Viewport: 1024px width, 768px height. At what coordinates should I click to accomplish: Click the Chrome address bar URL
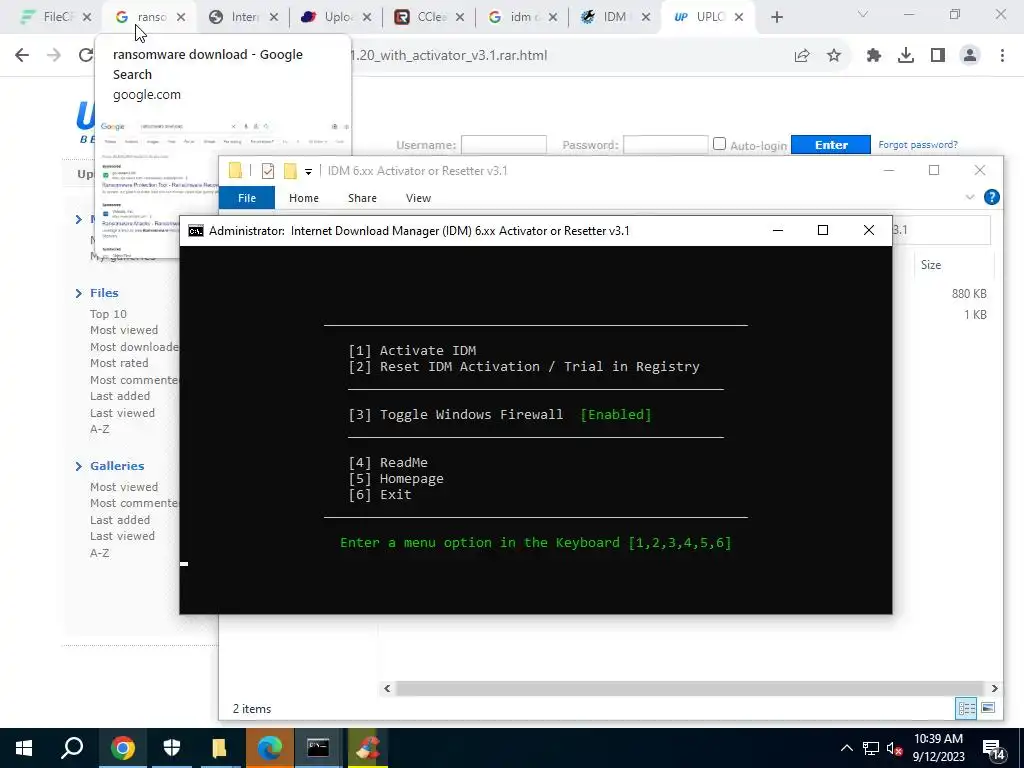point(448,56)
